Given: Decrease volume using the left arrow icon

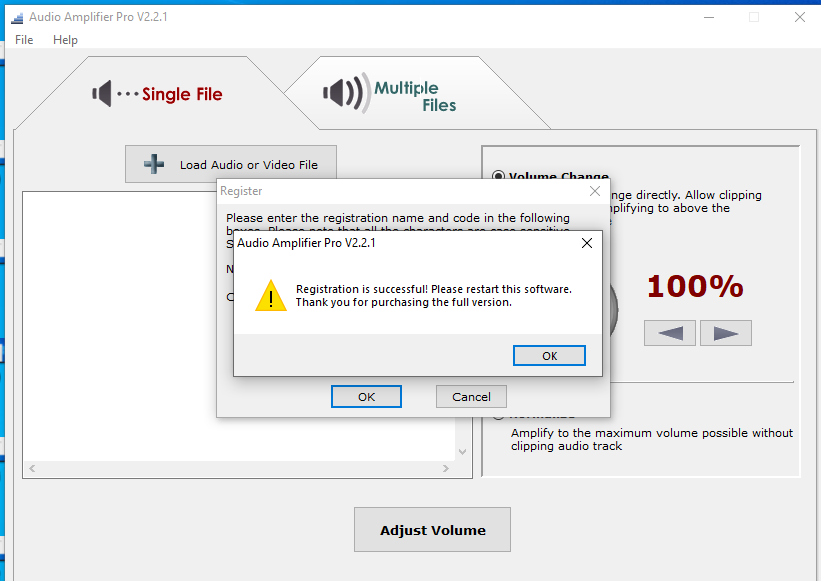Looking at the screenshot, I should click(x=669, y=332).
